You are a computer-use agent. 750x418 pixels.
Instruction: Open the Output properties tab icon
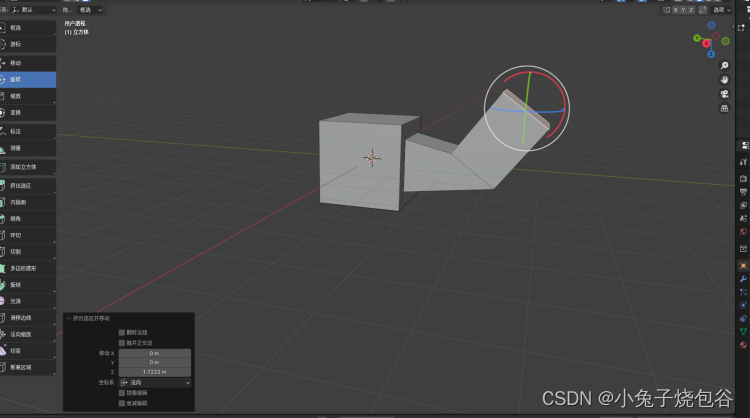pyautogui.click(x=743, y=192)
